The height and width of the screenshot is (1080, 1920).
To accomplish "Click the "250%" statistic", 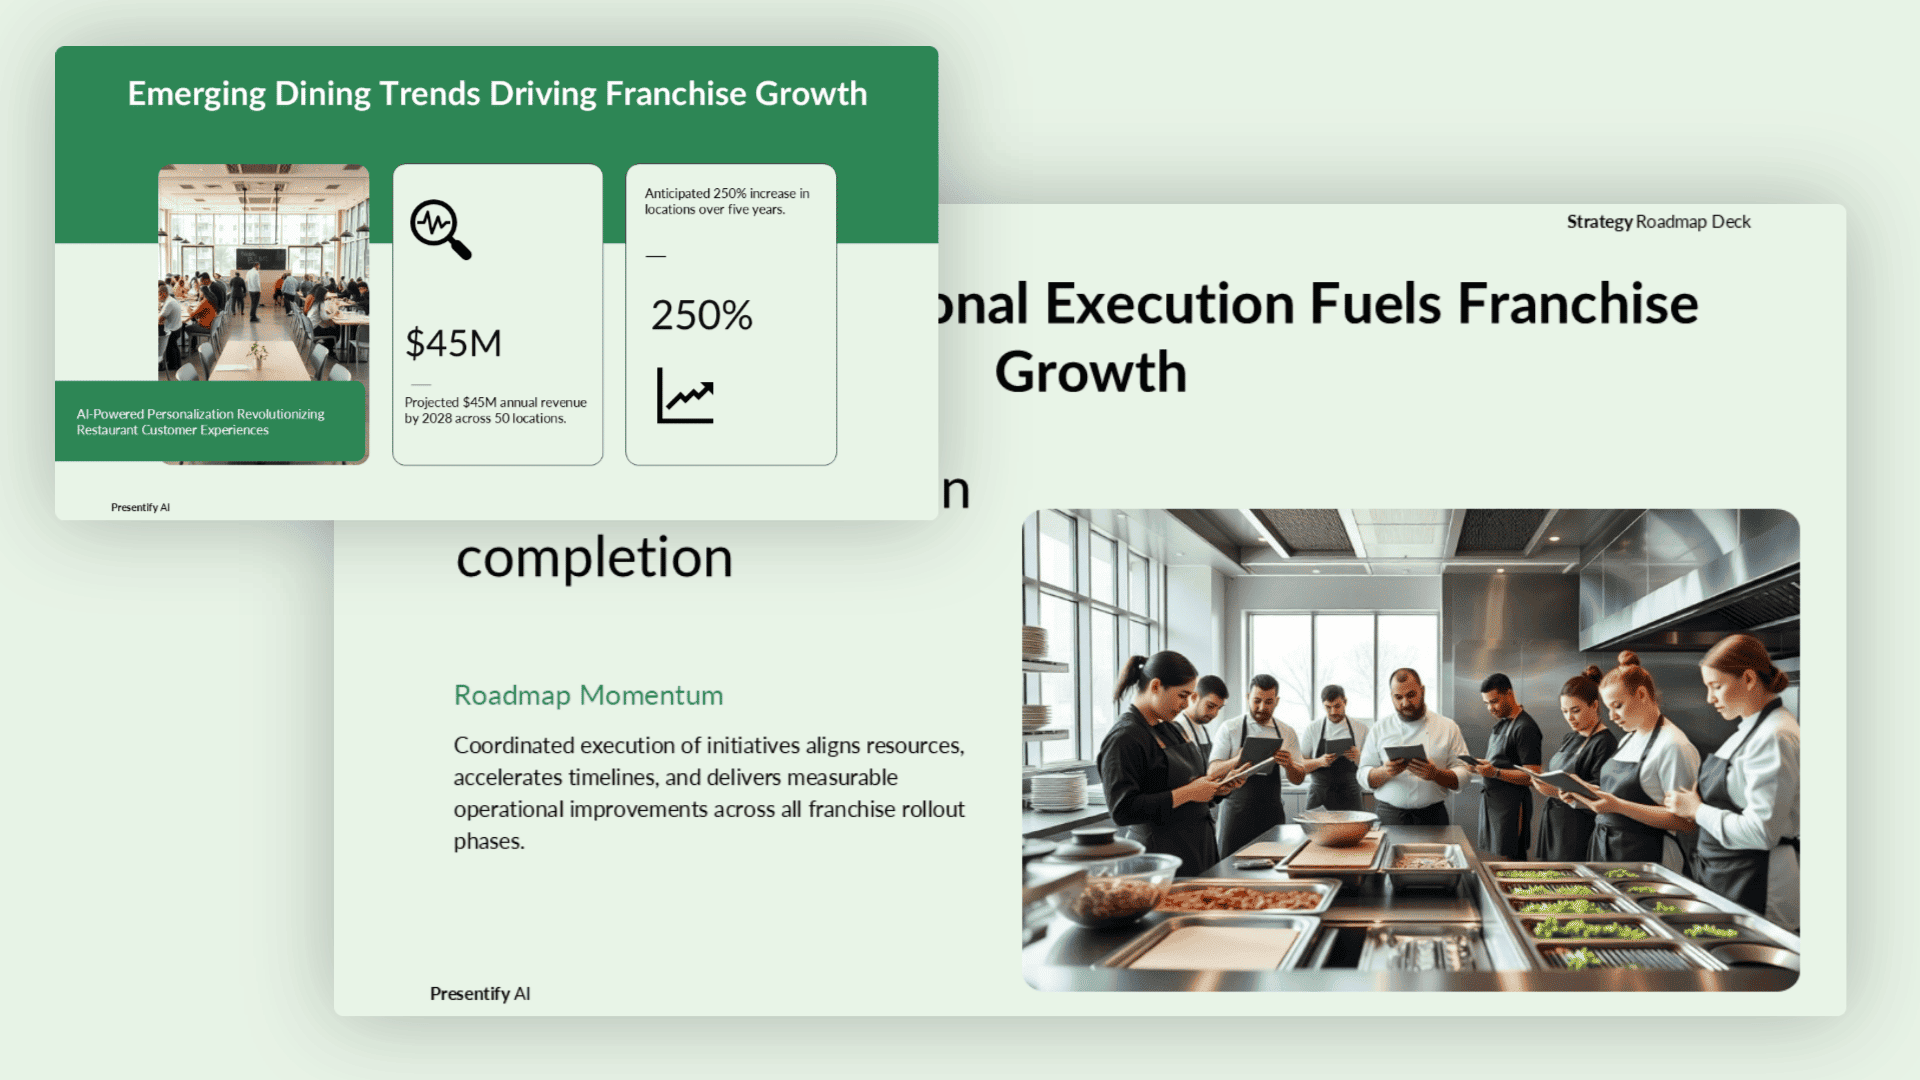I will click(x=701, y=315).
